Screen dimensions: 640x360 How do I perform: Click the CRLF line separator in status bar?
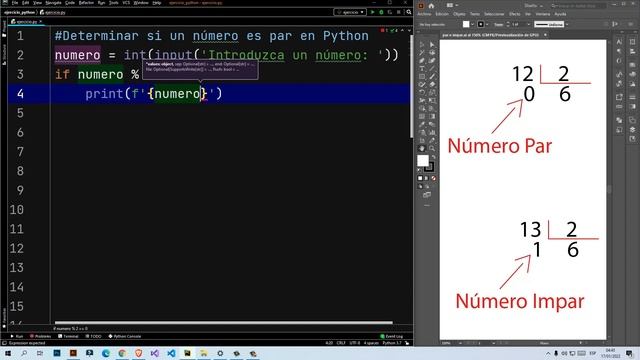click(x=341, y=343)
